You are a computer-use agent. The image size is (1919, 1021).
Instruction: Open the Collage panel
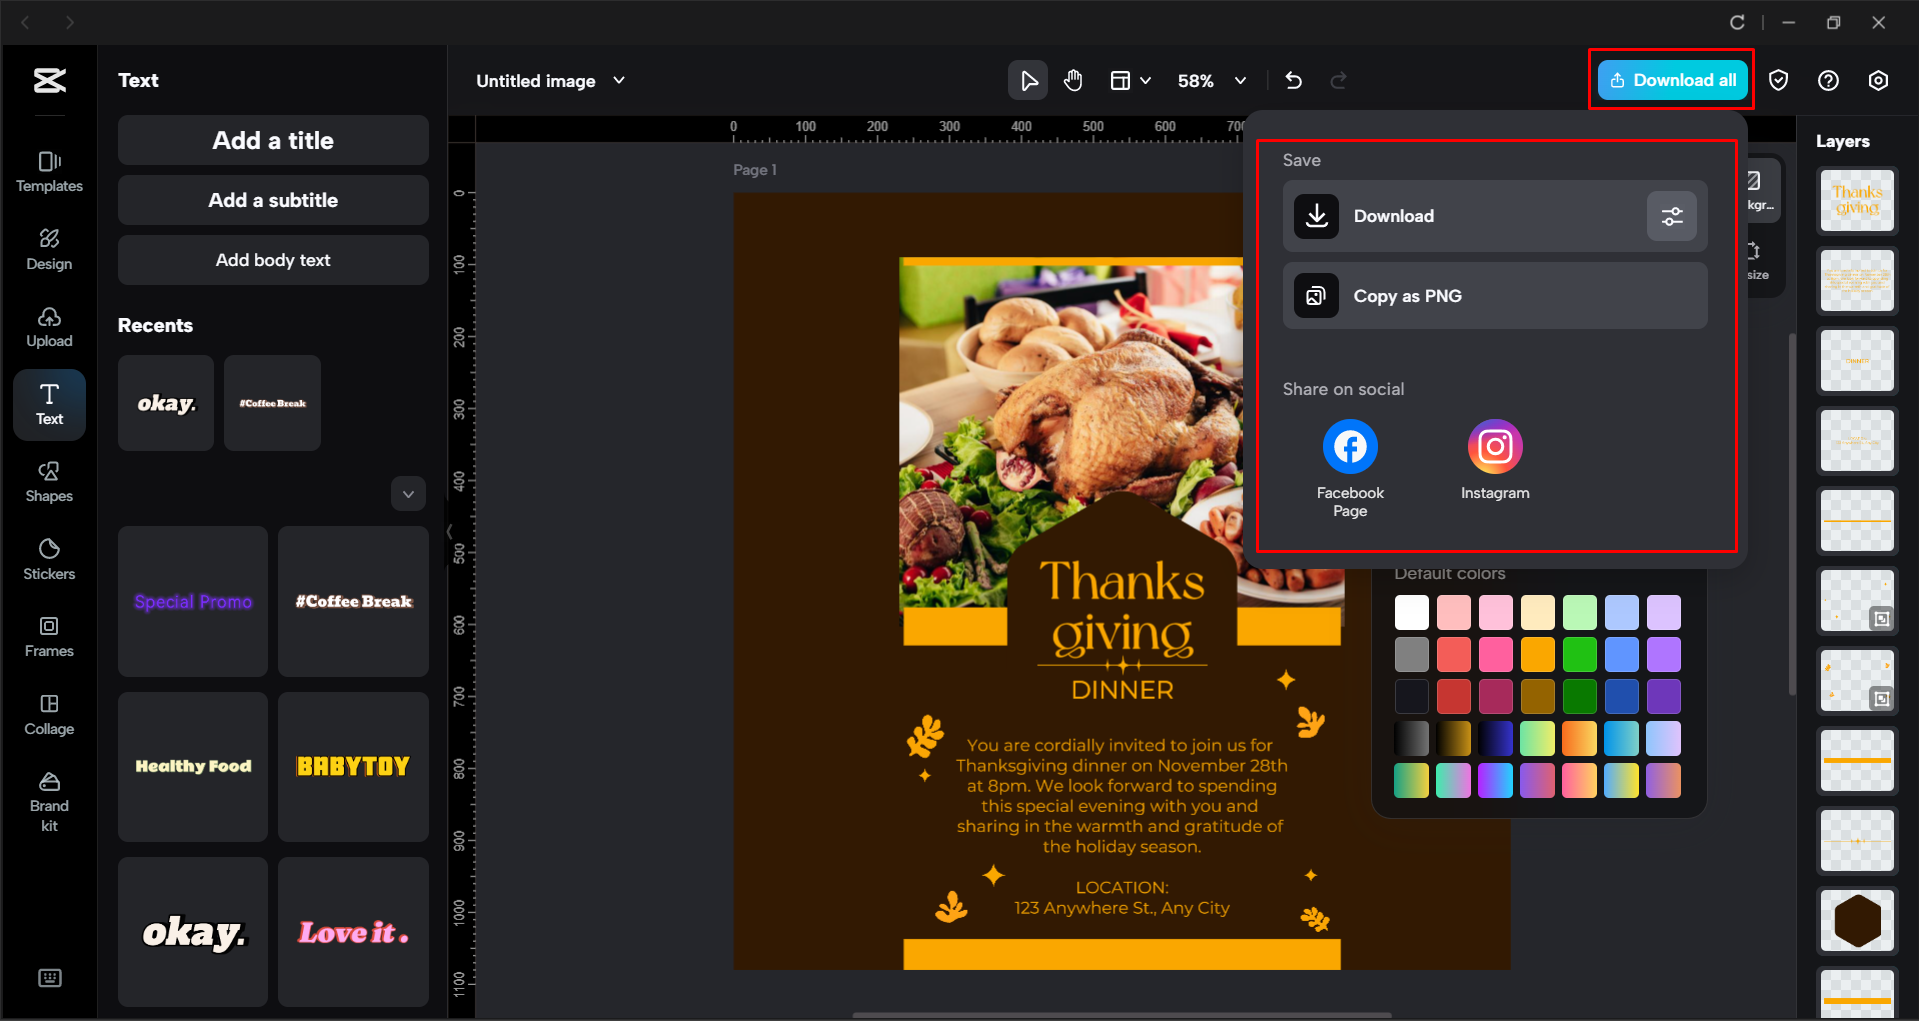[x=49, y=714]
